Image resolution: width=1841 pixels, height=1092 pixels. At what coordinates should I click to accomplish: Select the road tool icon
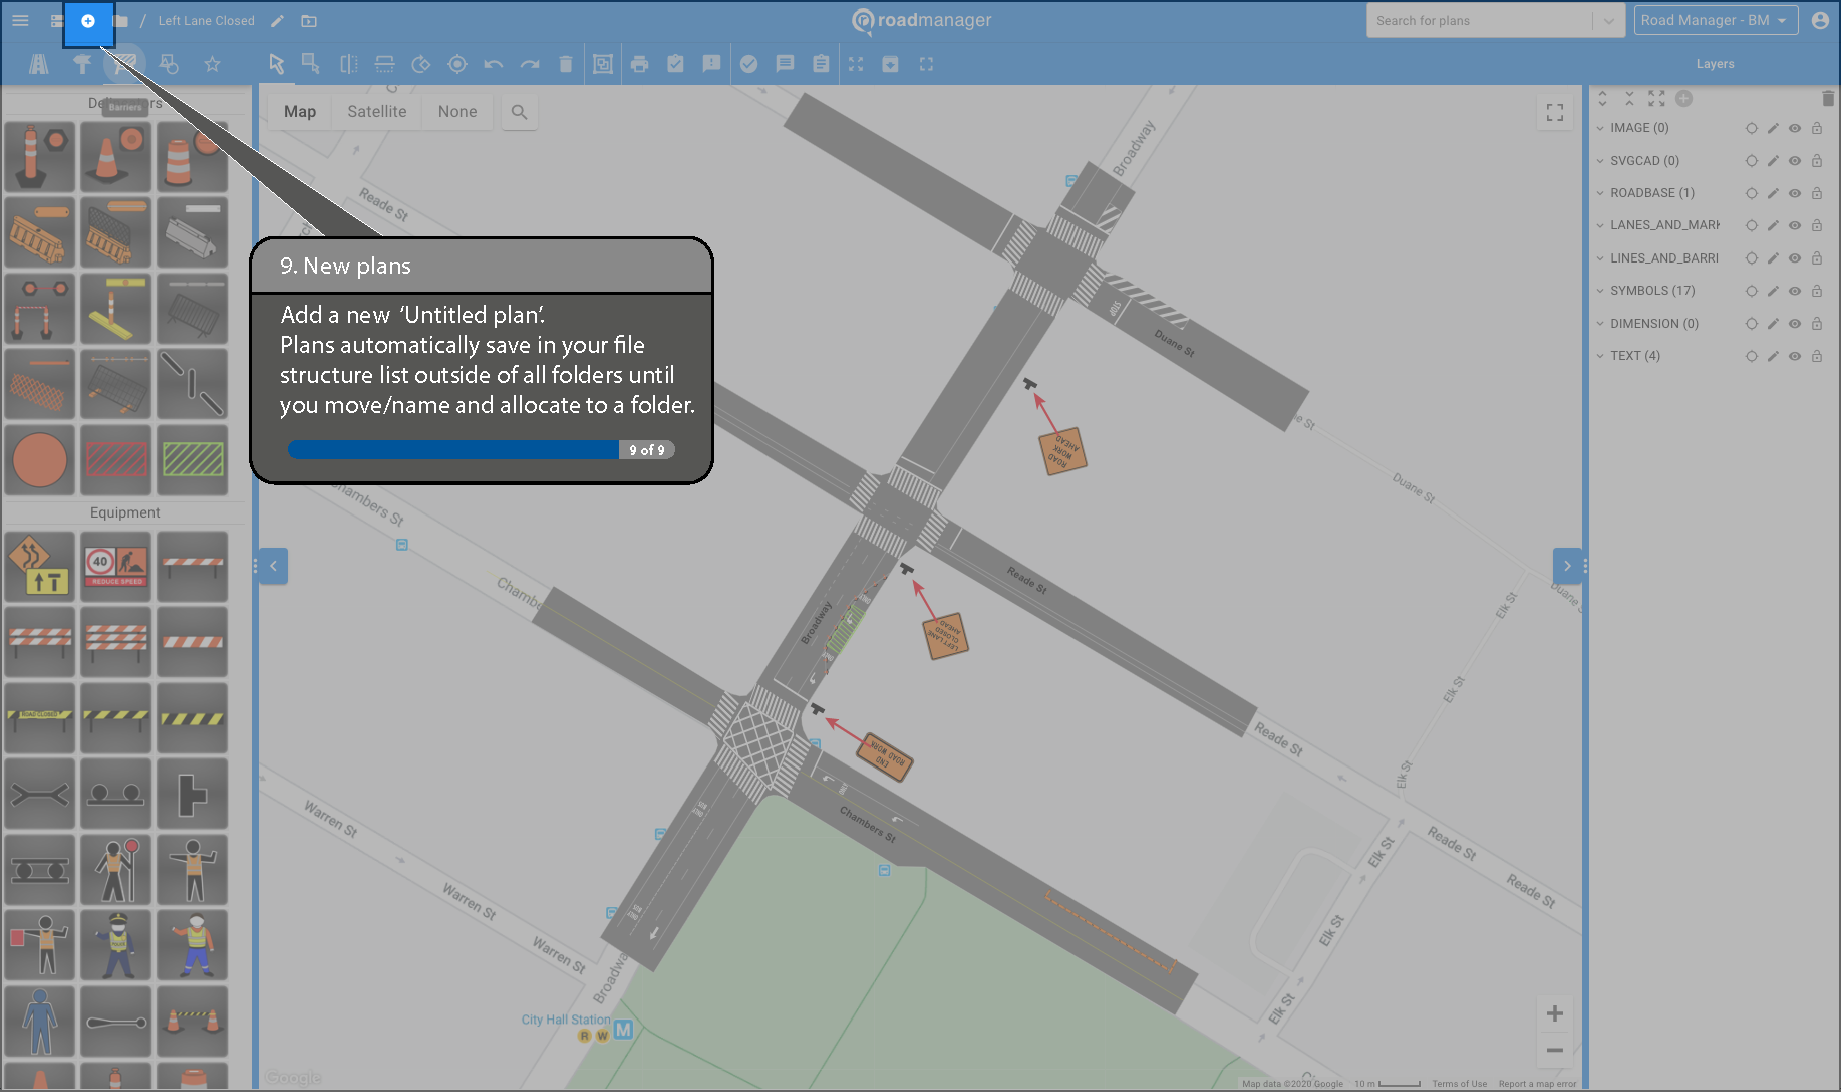tap(39, 64)
